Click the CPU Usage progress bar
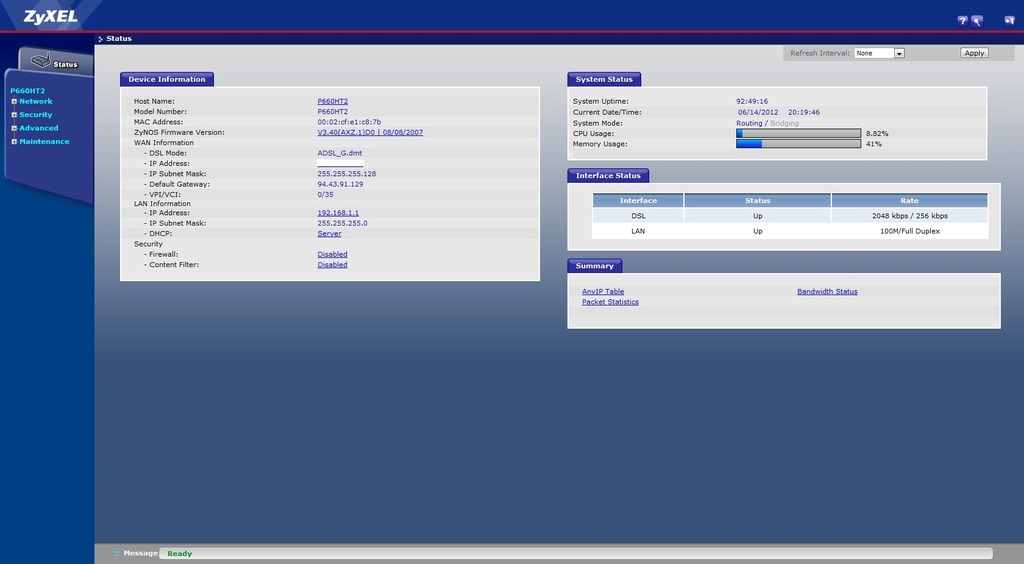The width and height of the screenshot is (1024, 564). [x=798, y=133]
